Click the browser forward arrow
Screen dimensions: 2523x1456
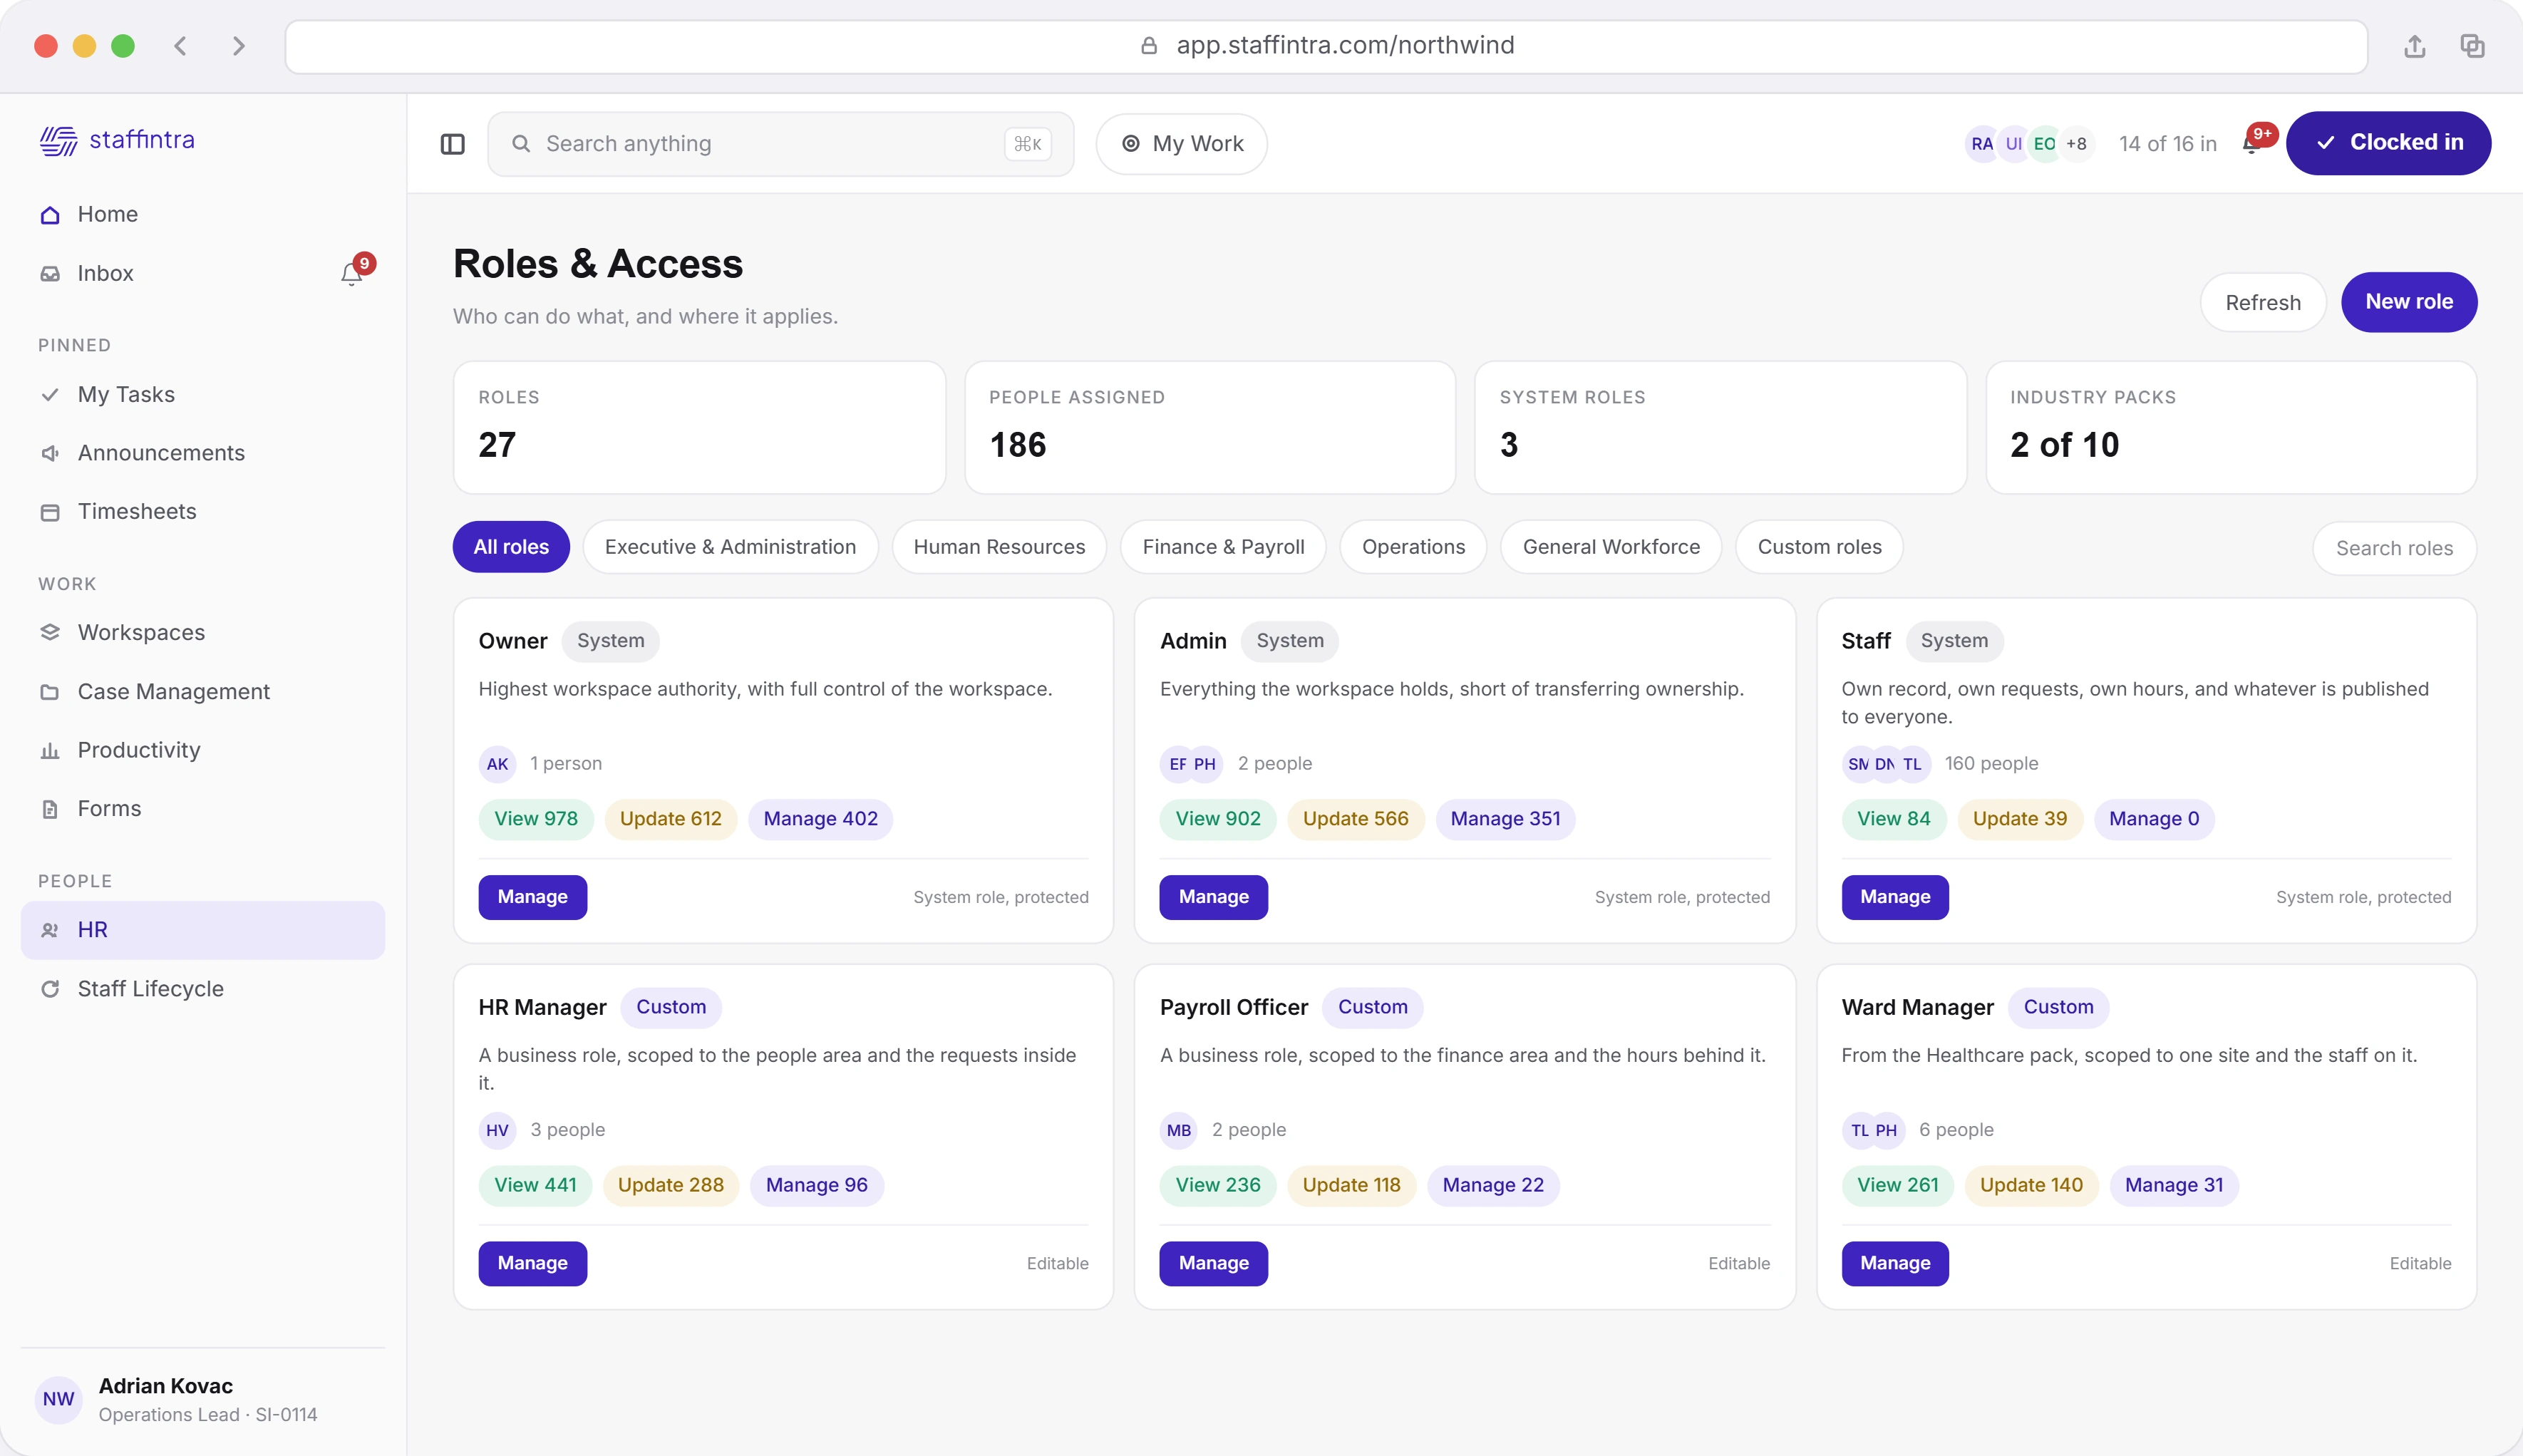coord(238,46)
